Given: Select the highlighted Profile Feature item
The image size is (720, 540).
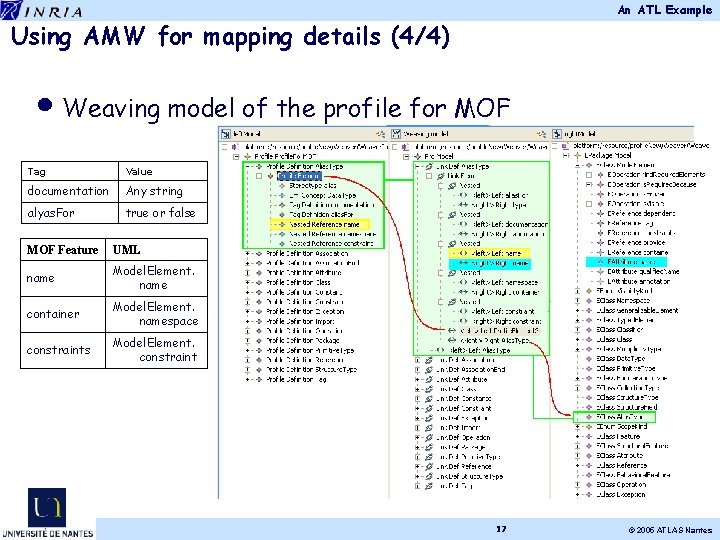Looking at the screenshot, I should point(299,176).
